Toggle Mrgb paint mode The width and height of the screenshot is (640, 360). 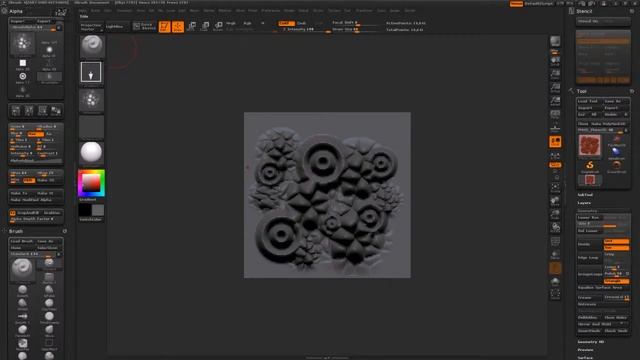(231, 23)
